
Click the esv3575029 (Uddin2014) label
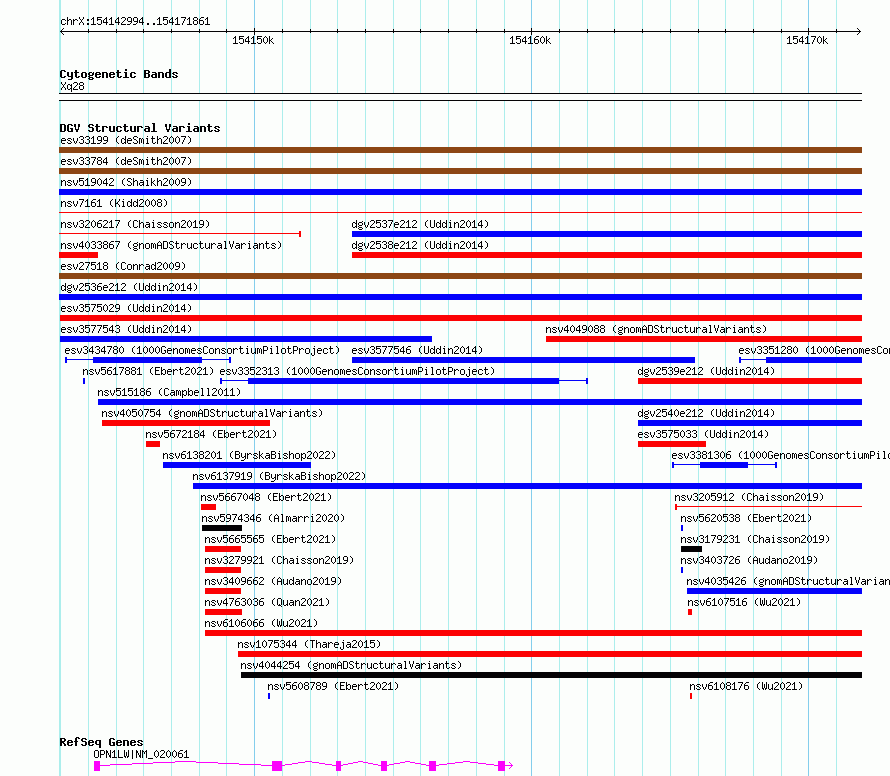126,308
